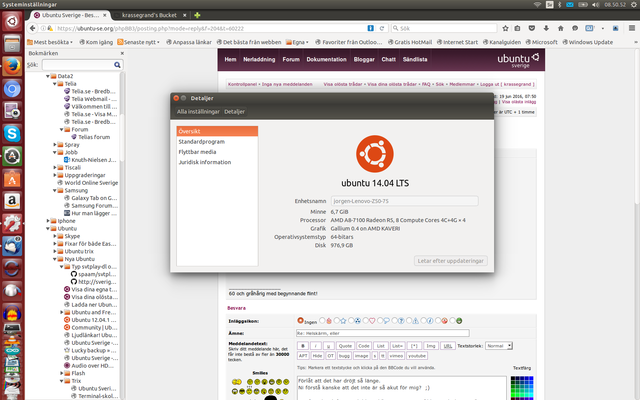
Task: Collapse the Nya Ubuntu bookmark folder
Action: [x=55, y=259]
